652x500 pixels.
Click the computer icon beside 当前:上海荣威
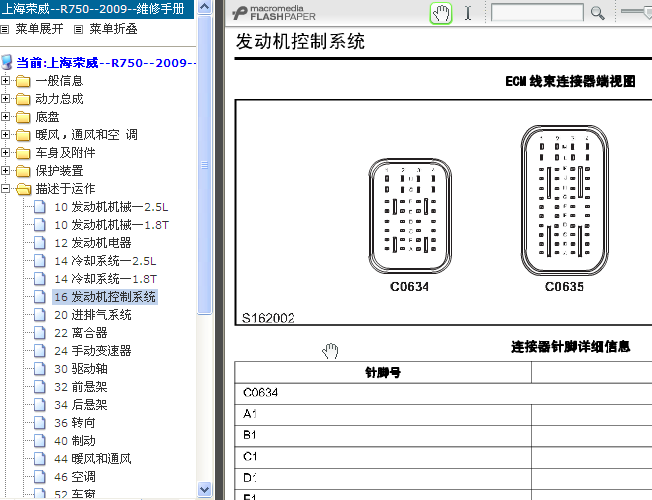[x=7, y=62]
